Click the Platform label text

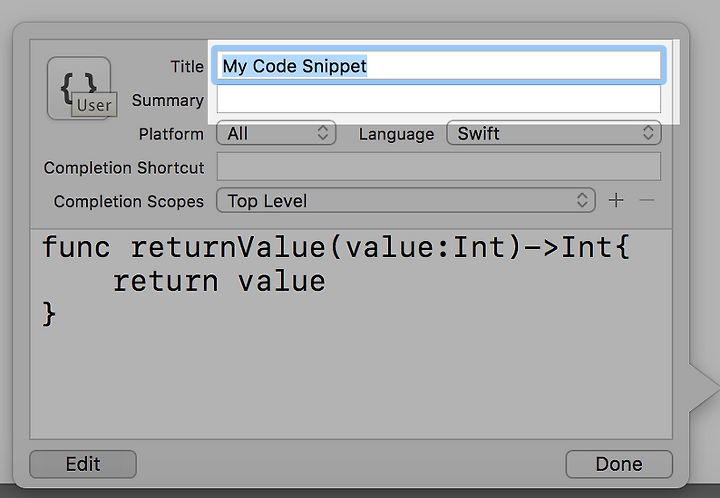171,134
